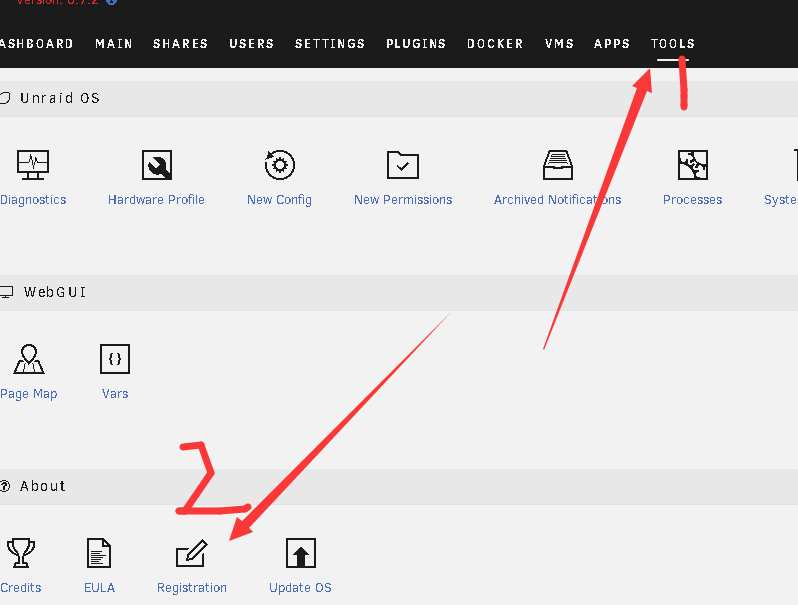The height and width of the screenshot is (605, 798).
Task: Open the Settings tab
Action: click(x=330, y=44)
